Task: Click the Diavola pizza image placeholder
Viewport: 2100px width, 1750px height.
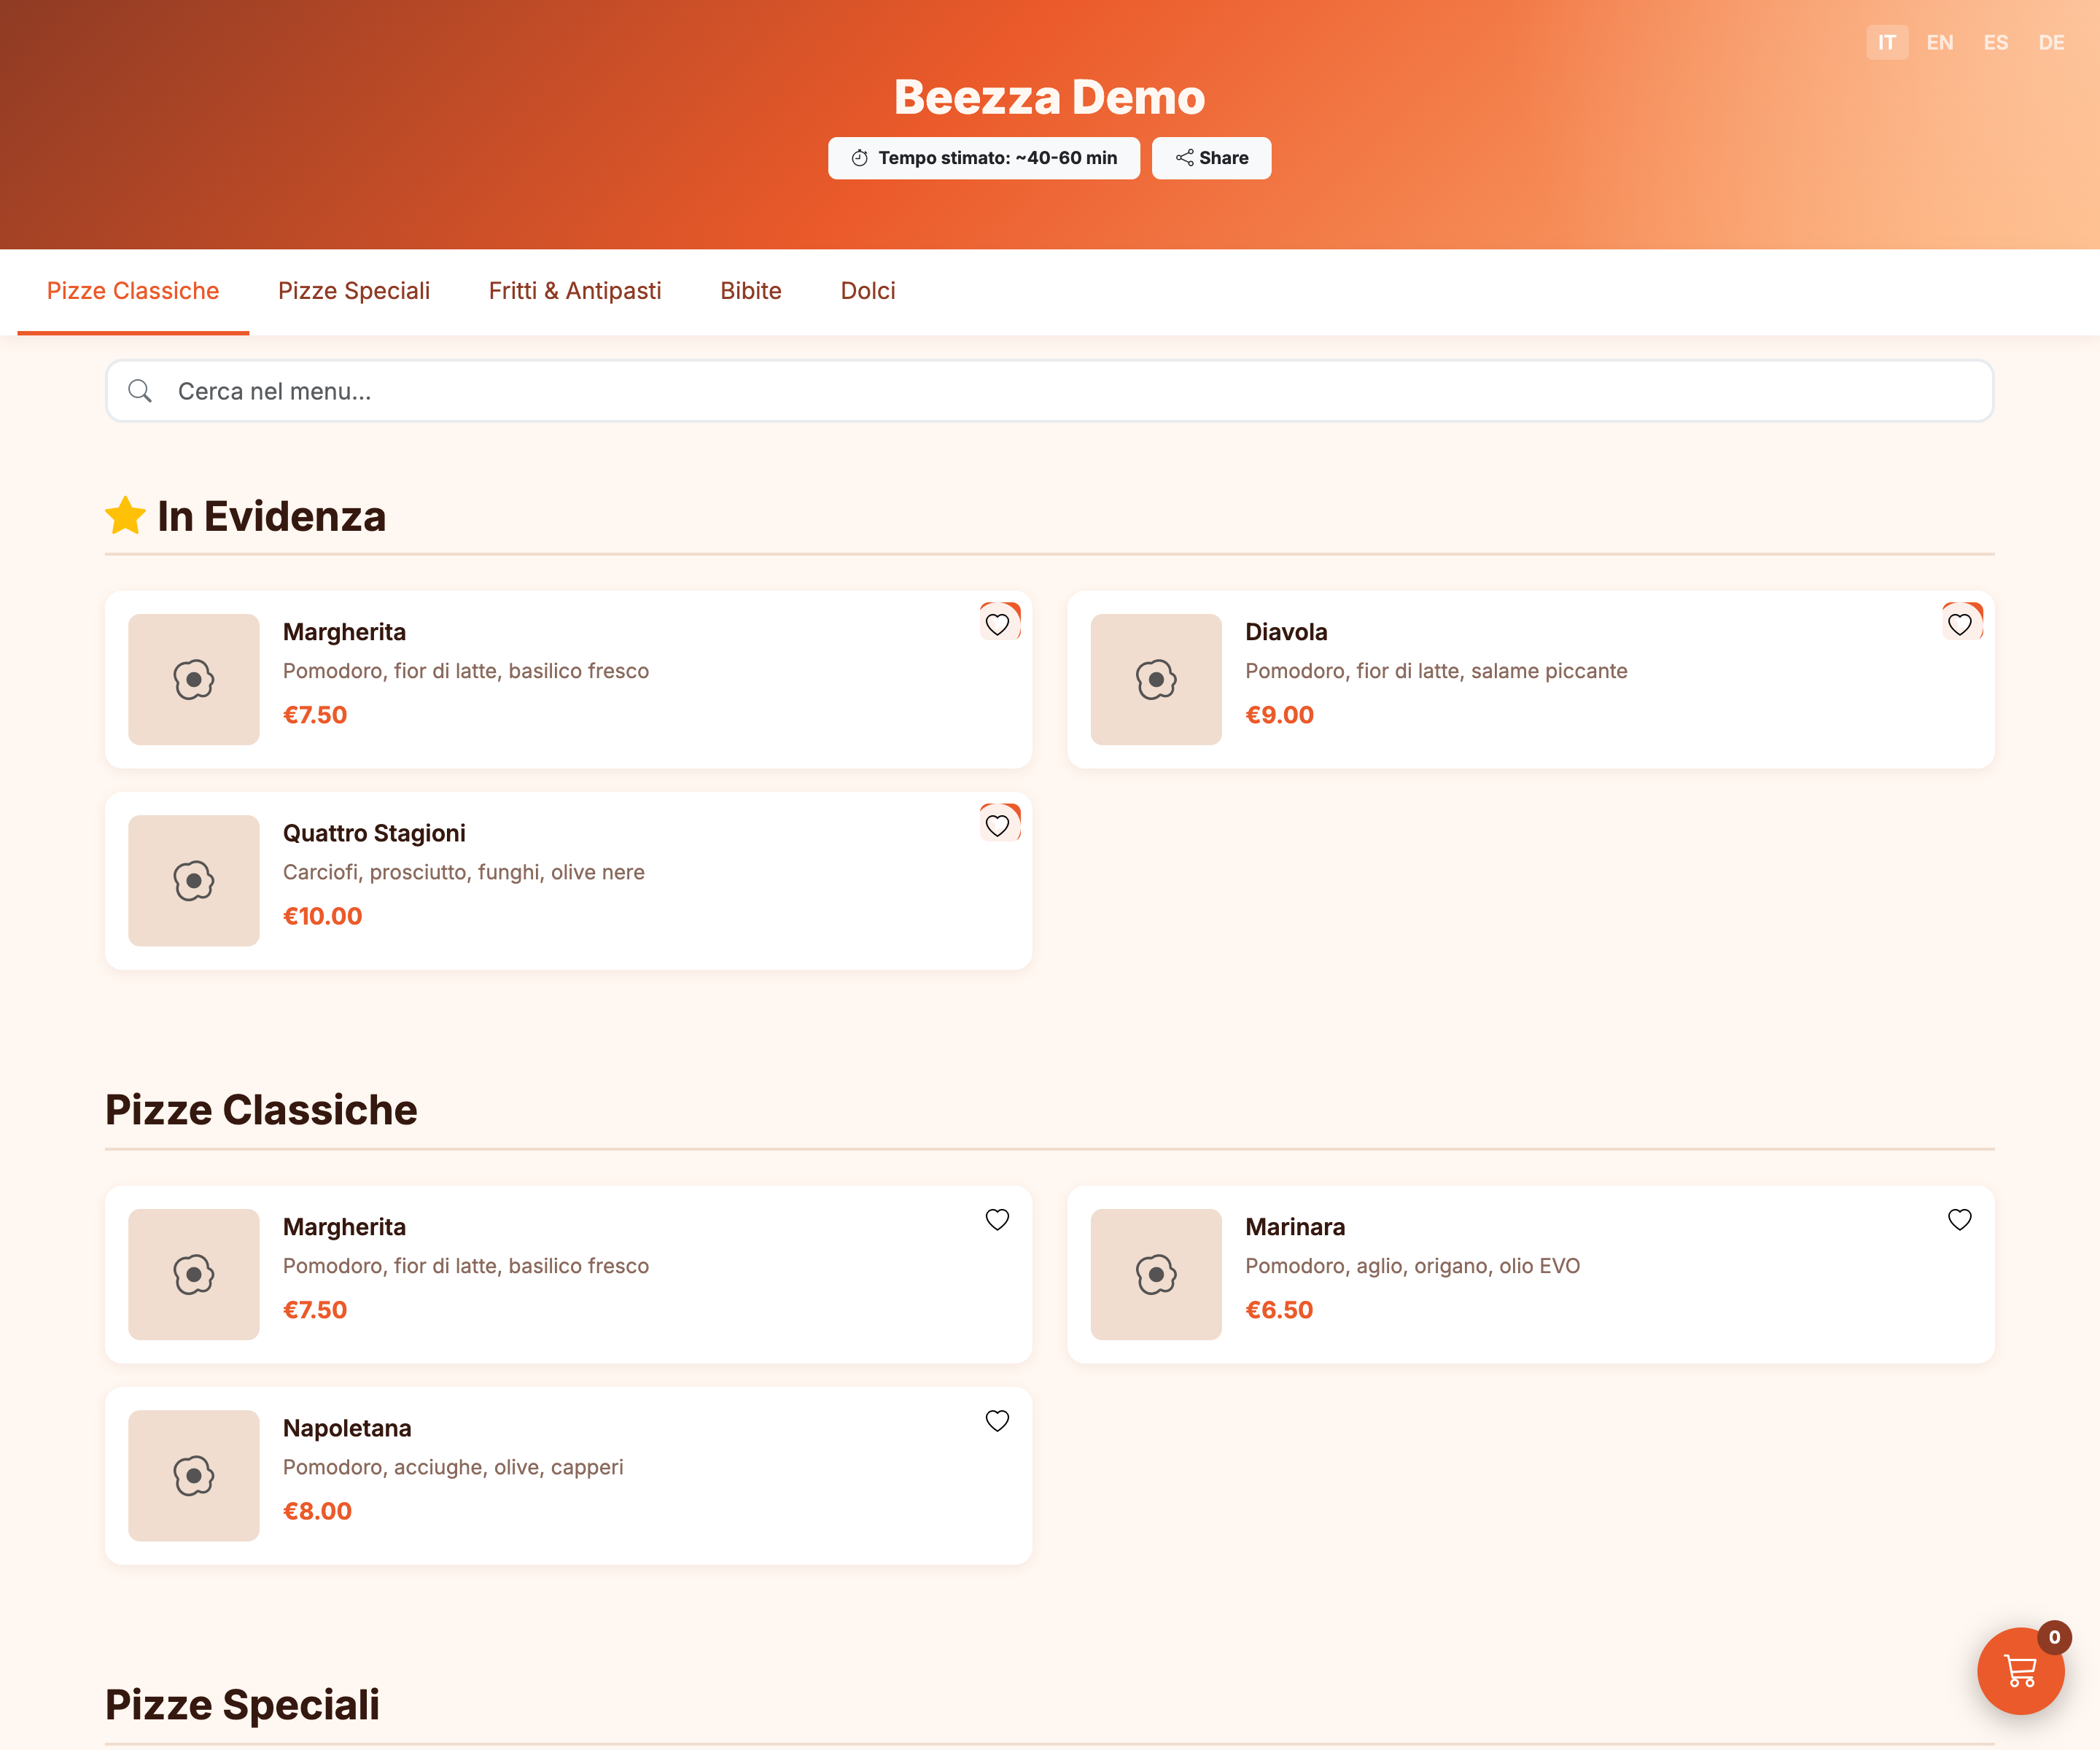Action: [x=1156, y=679]
